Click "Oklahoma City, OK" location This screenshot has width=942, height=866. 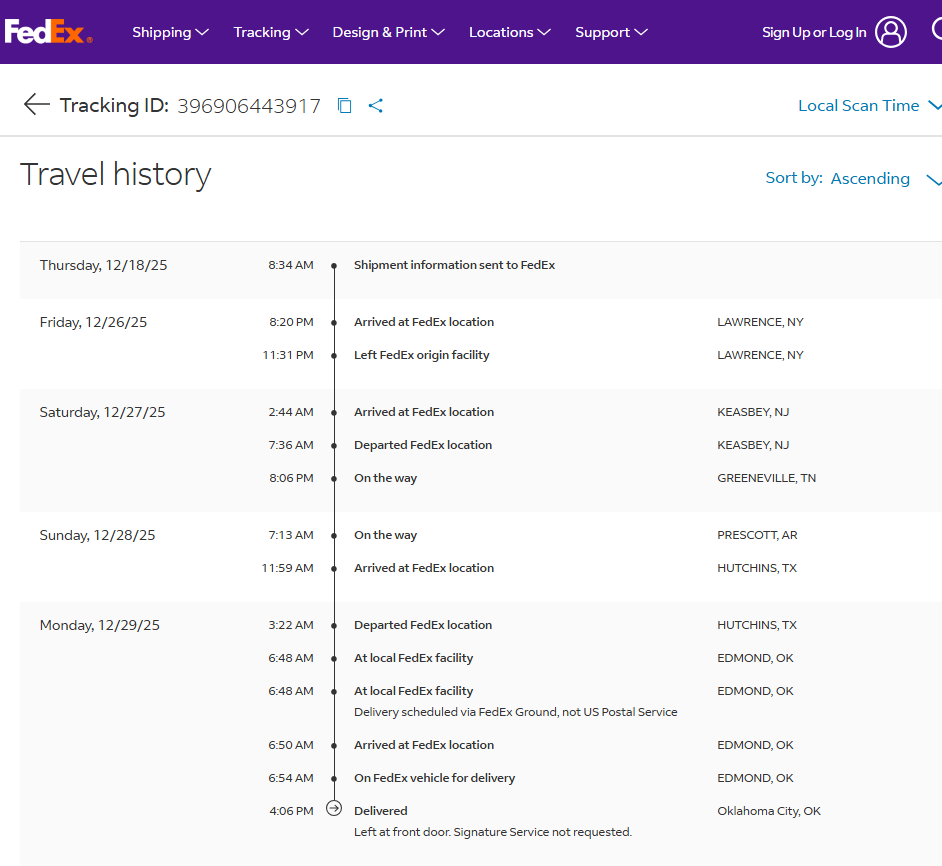tap(768, 811)
